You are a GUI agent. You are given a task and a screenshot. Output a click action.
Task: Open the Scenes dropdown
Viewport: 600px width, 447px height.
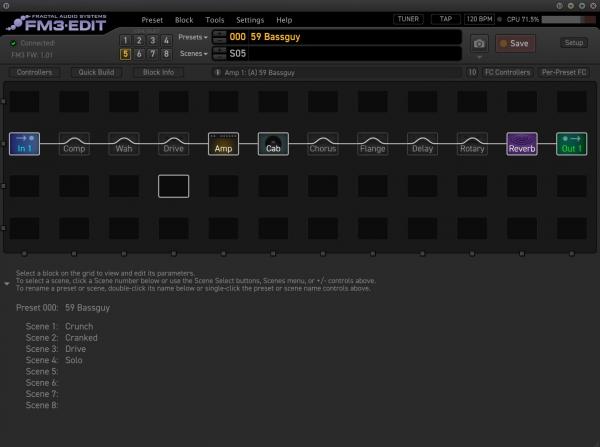[x=194, y=54]
